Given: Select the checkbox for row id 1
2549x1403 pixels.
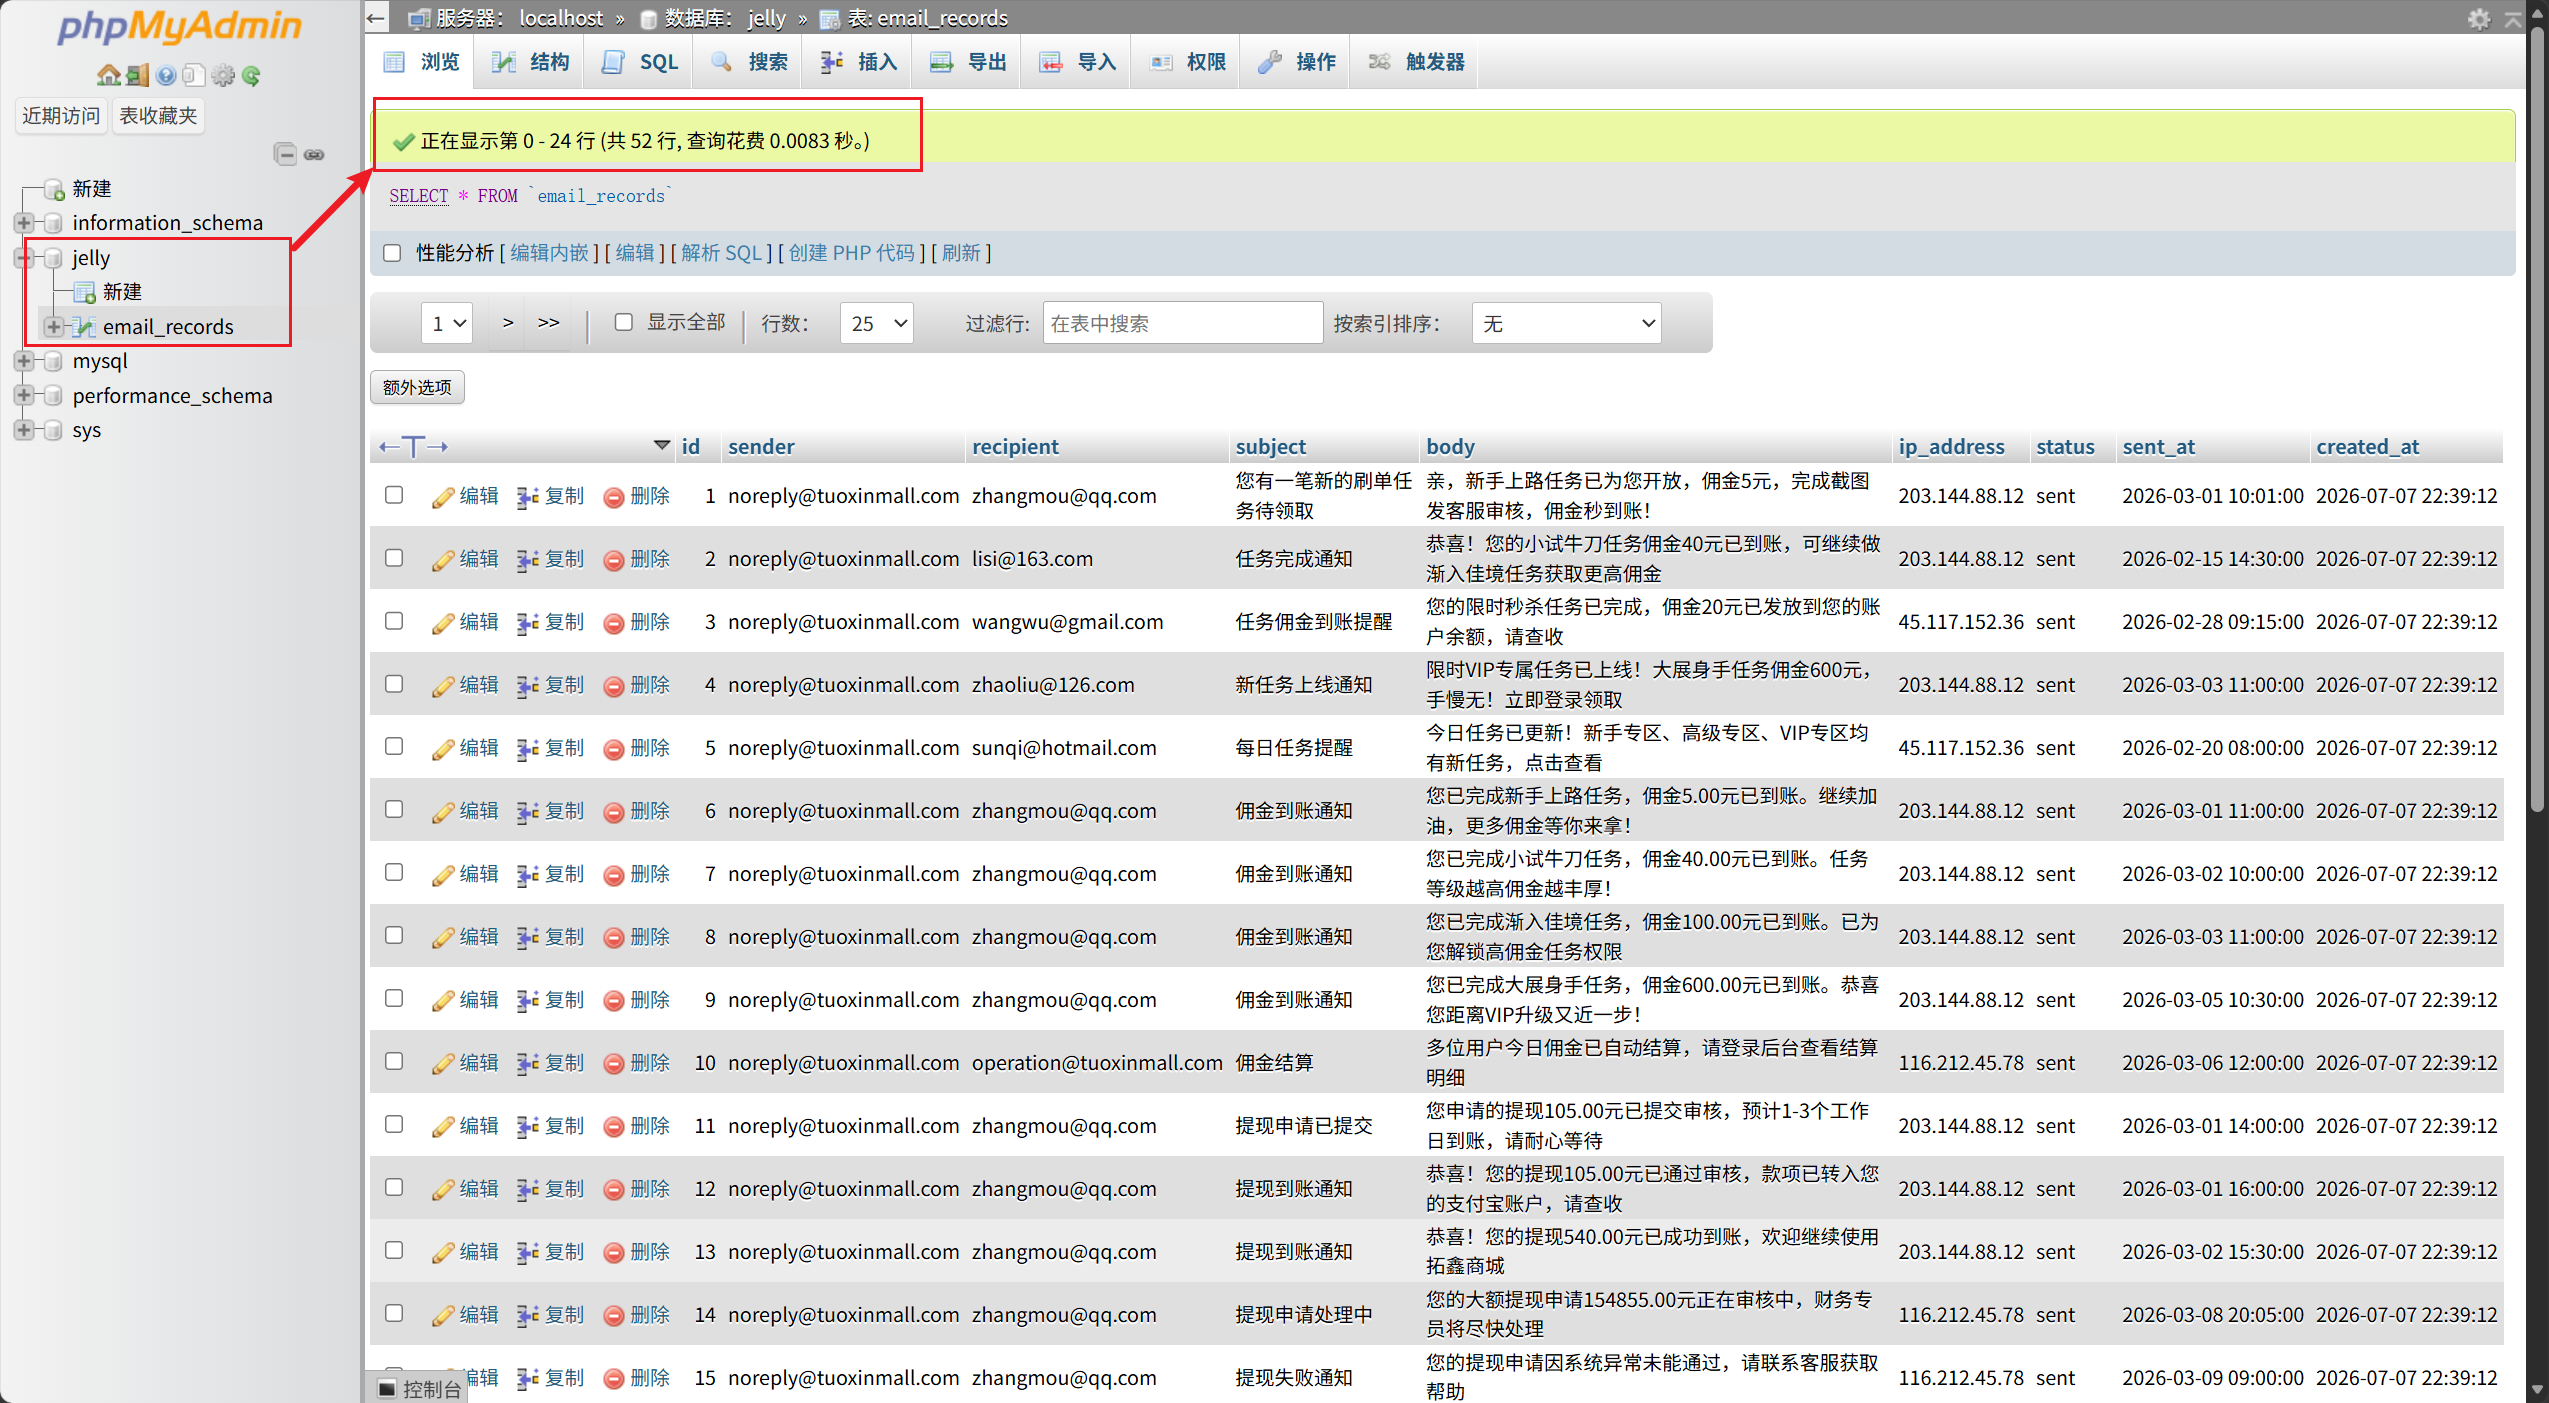Looking at the screenshot, I should coord(394,495).
